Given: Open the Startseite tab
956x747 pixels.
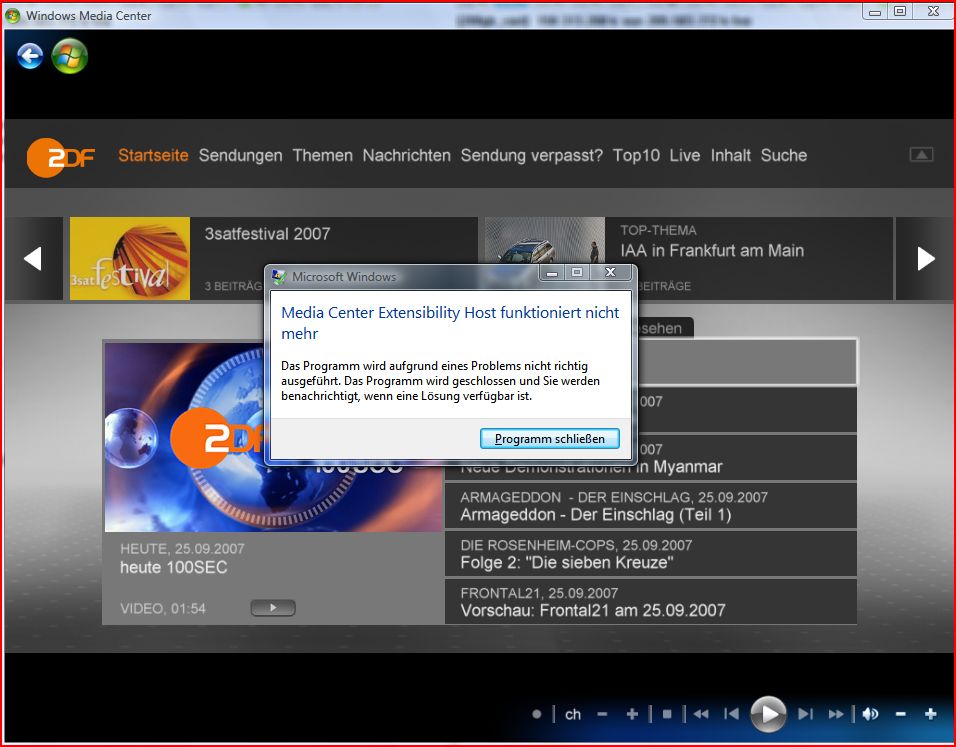Looking at the screenshot, I should pos(153,155).
